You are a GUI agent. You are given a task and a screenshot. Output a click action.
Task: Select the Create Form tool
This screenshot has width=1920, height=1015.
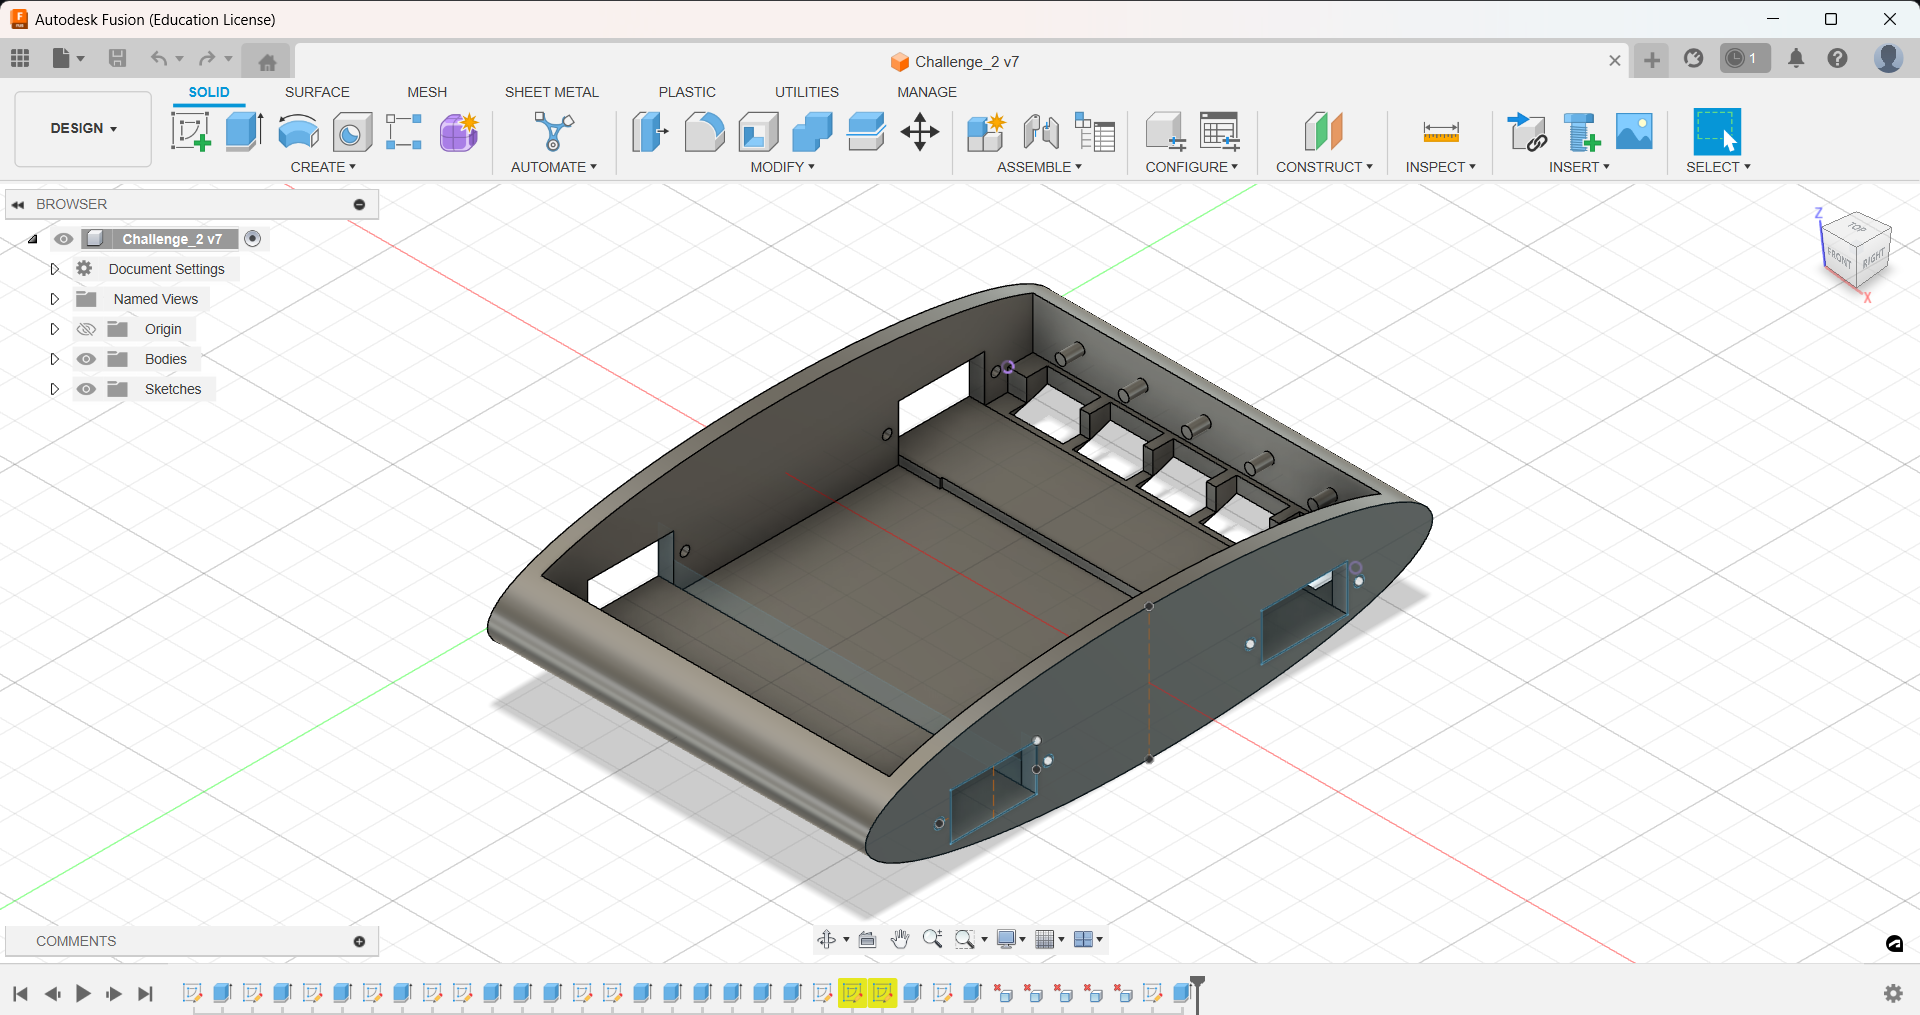pyautogui.click(x=459, y=131)
